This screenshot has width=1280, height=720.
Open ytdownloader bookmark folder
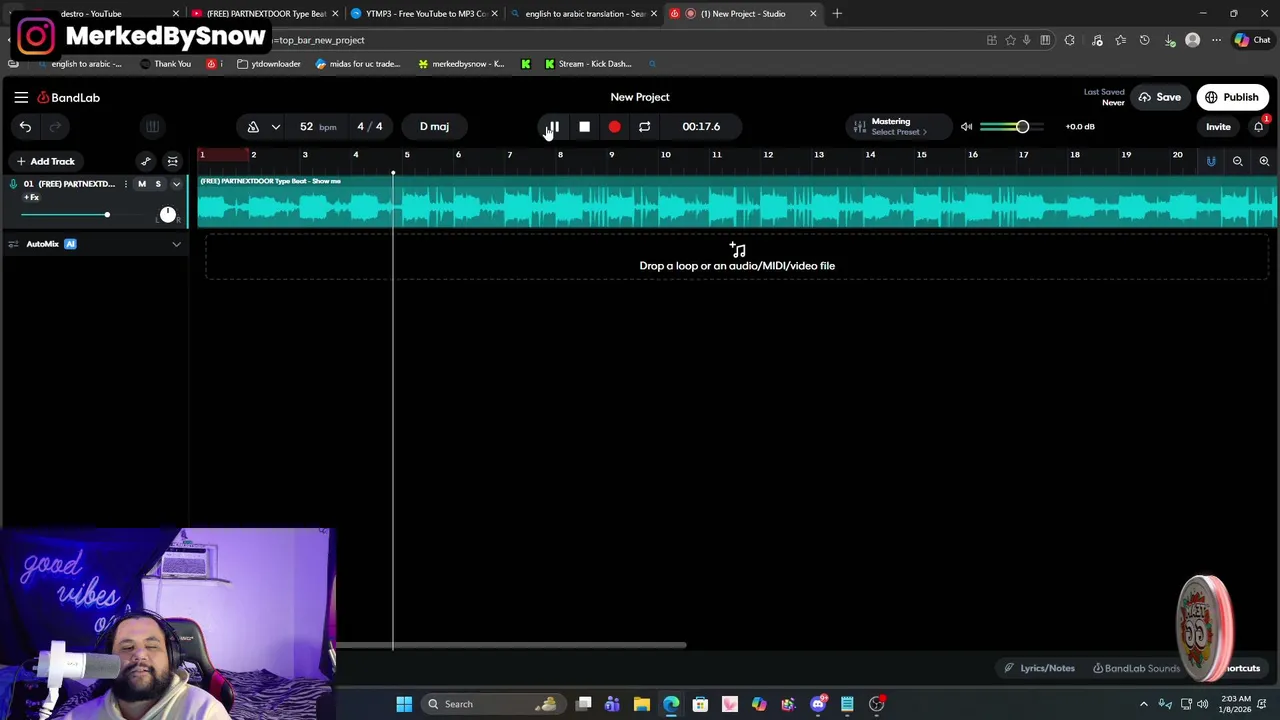pyautogui.click(x=269, y=64)
